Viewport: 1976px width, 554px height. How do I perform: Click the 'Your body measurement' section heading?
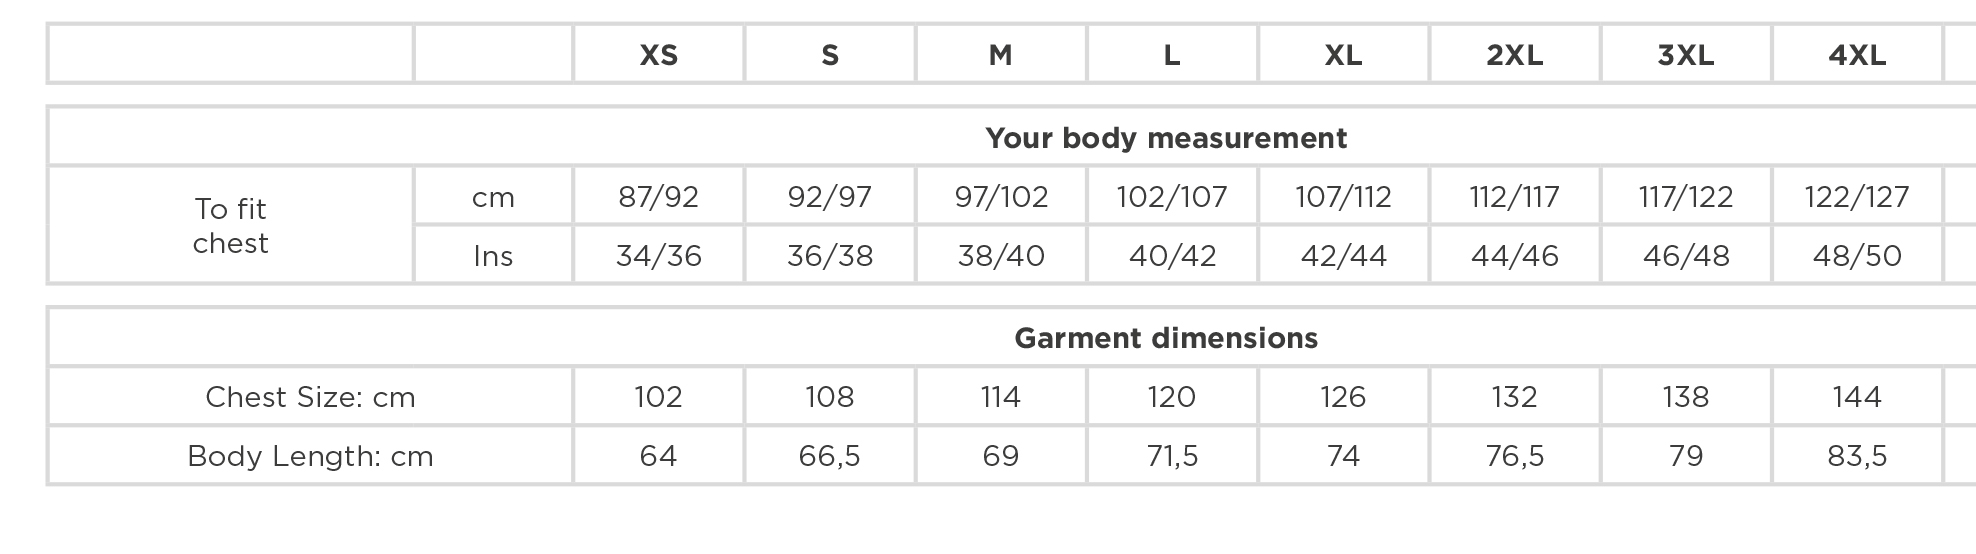(x=1166, y=138)
